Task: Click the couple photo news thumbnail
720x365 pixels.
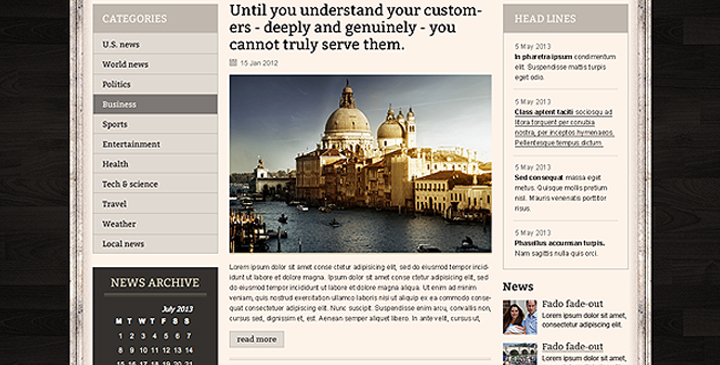Action: (x=520, y=317)
